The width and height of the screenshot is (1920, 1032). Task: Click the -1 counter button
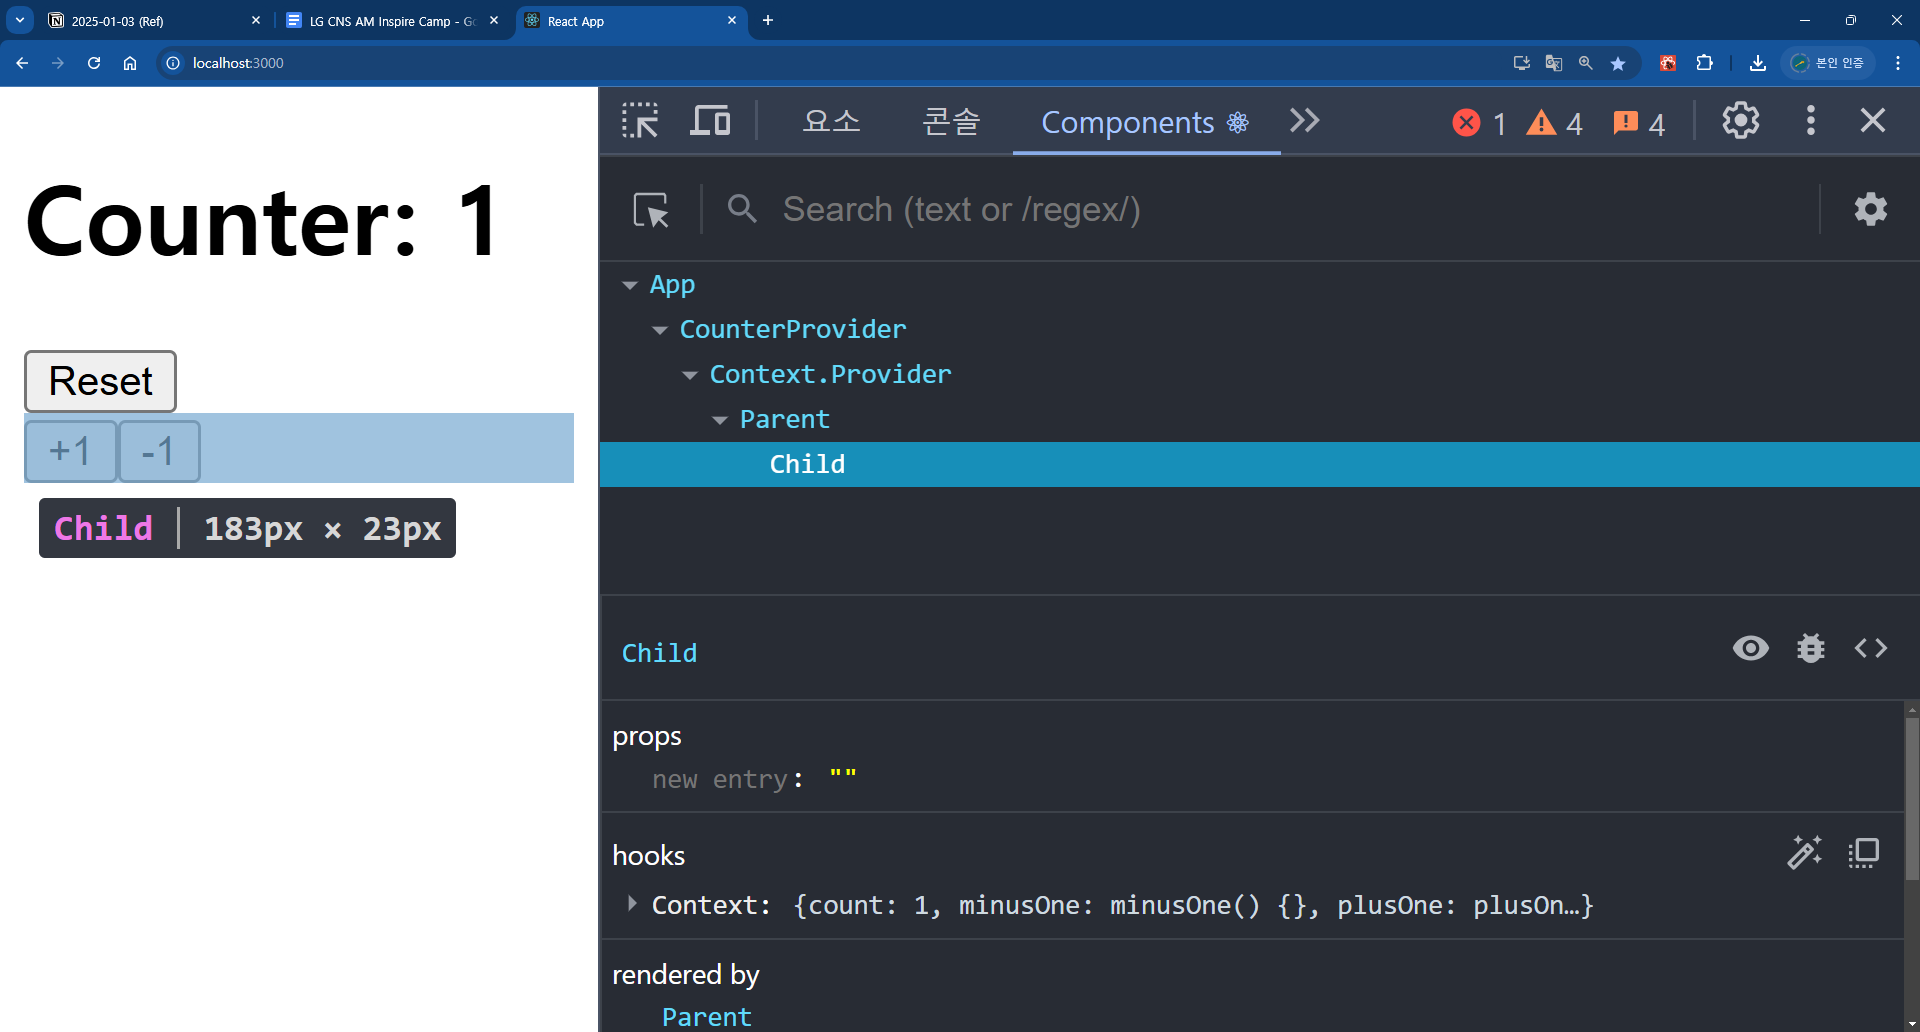[x=159, y=451]
